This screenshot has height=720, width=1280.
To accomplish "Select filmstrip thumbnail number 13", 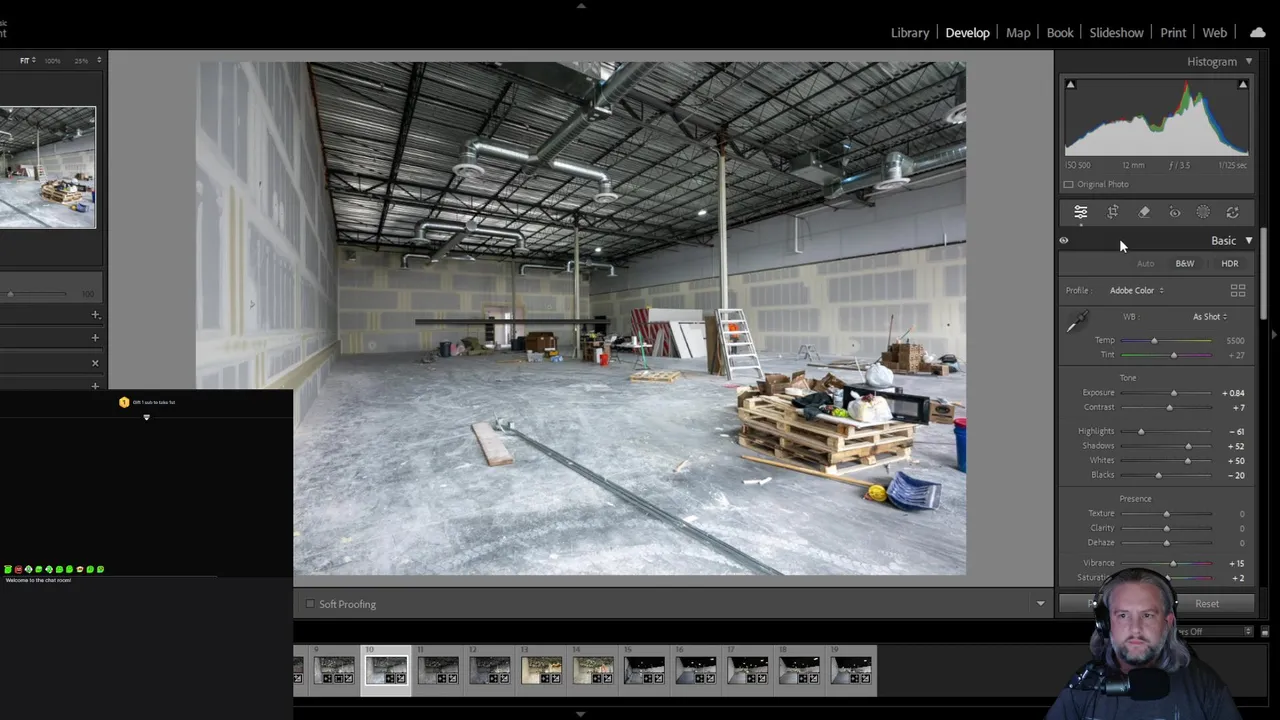I will click(541, 670).
